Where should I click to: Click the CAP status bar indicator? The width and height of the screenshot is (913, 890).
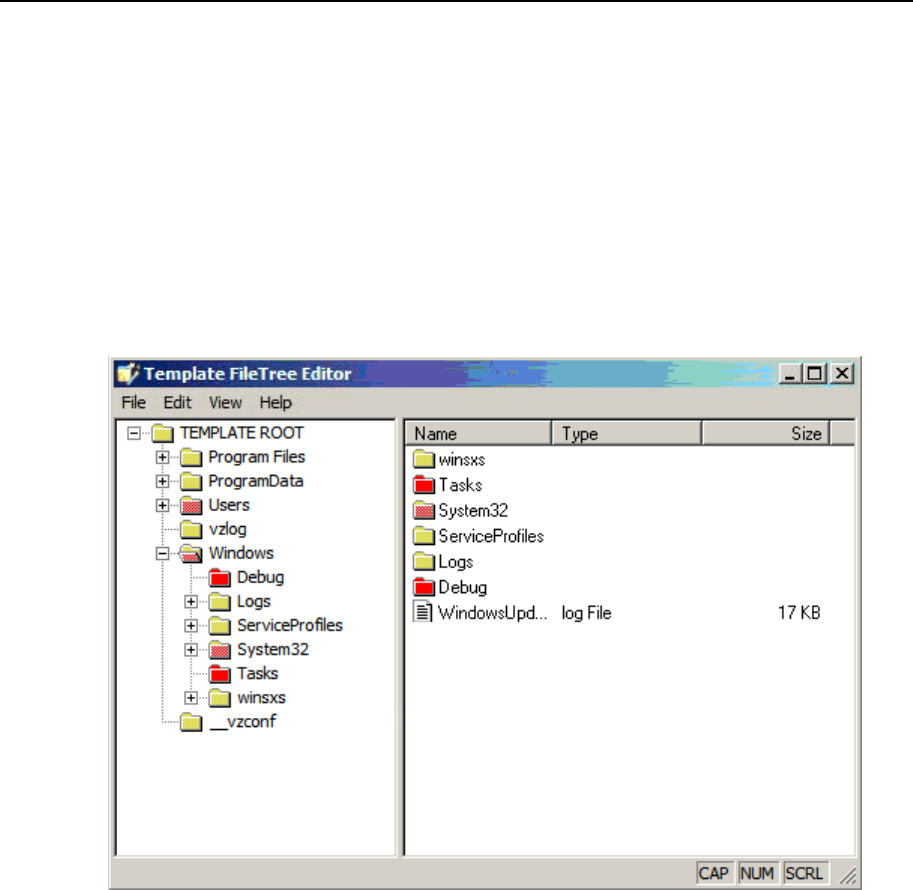713,873
